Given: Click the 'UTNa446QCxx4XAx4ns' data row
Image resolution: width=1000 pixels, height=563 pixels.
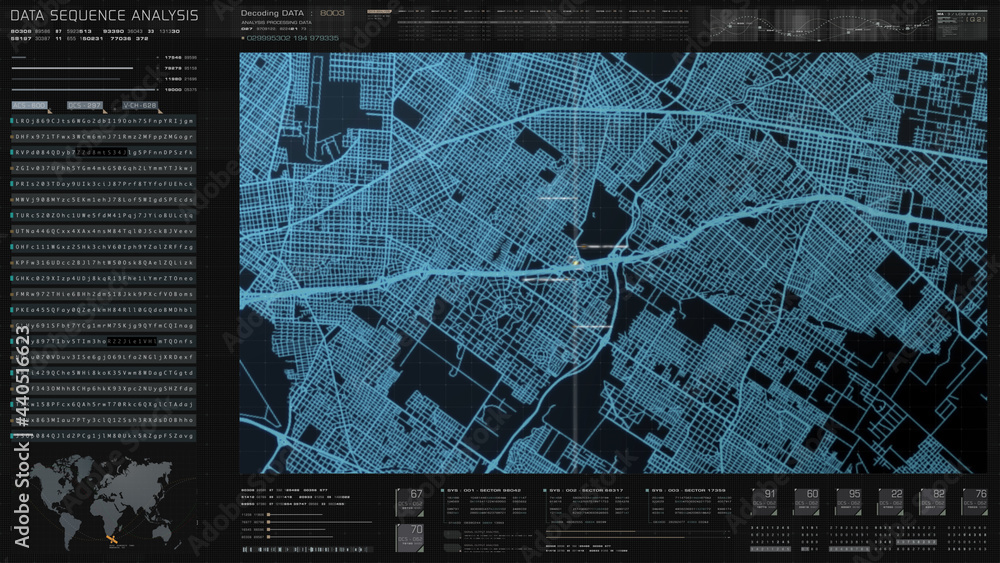Looking at the screenshot, I should pyautogui.click(x=104, y=231).
